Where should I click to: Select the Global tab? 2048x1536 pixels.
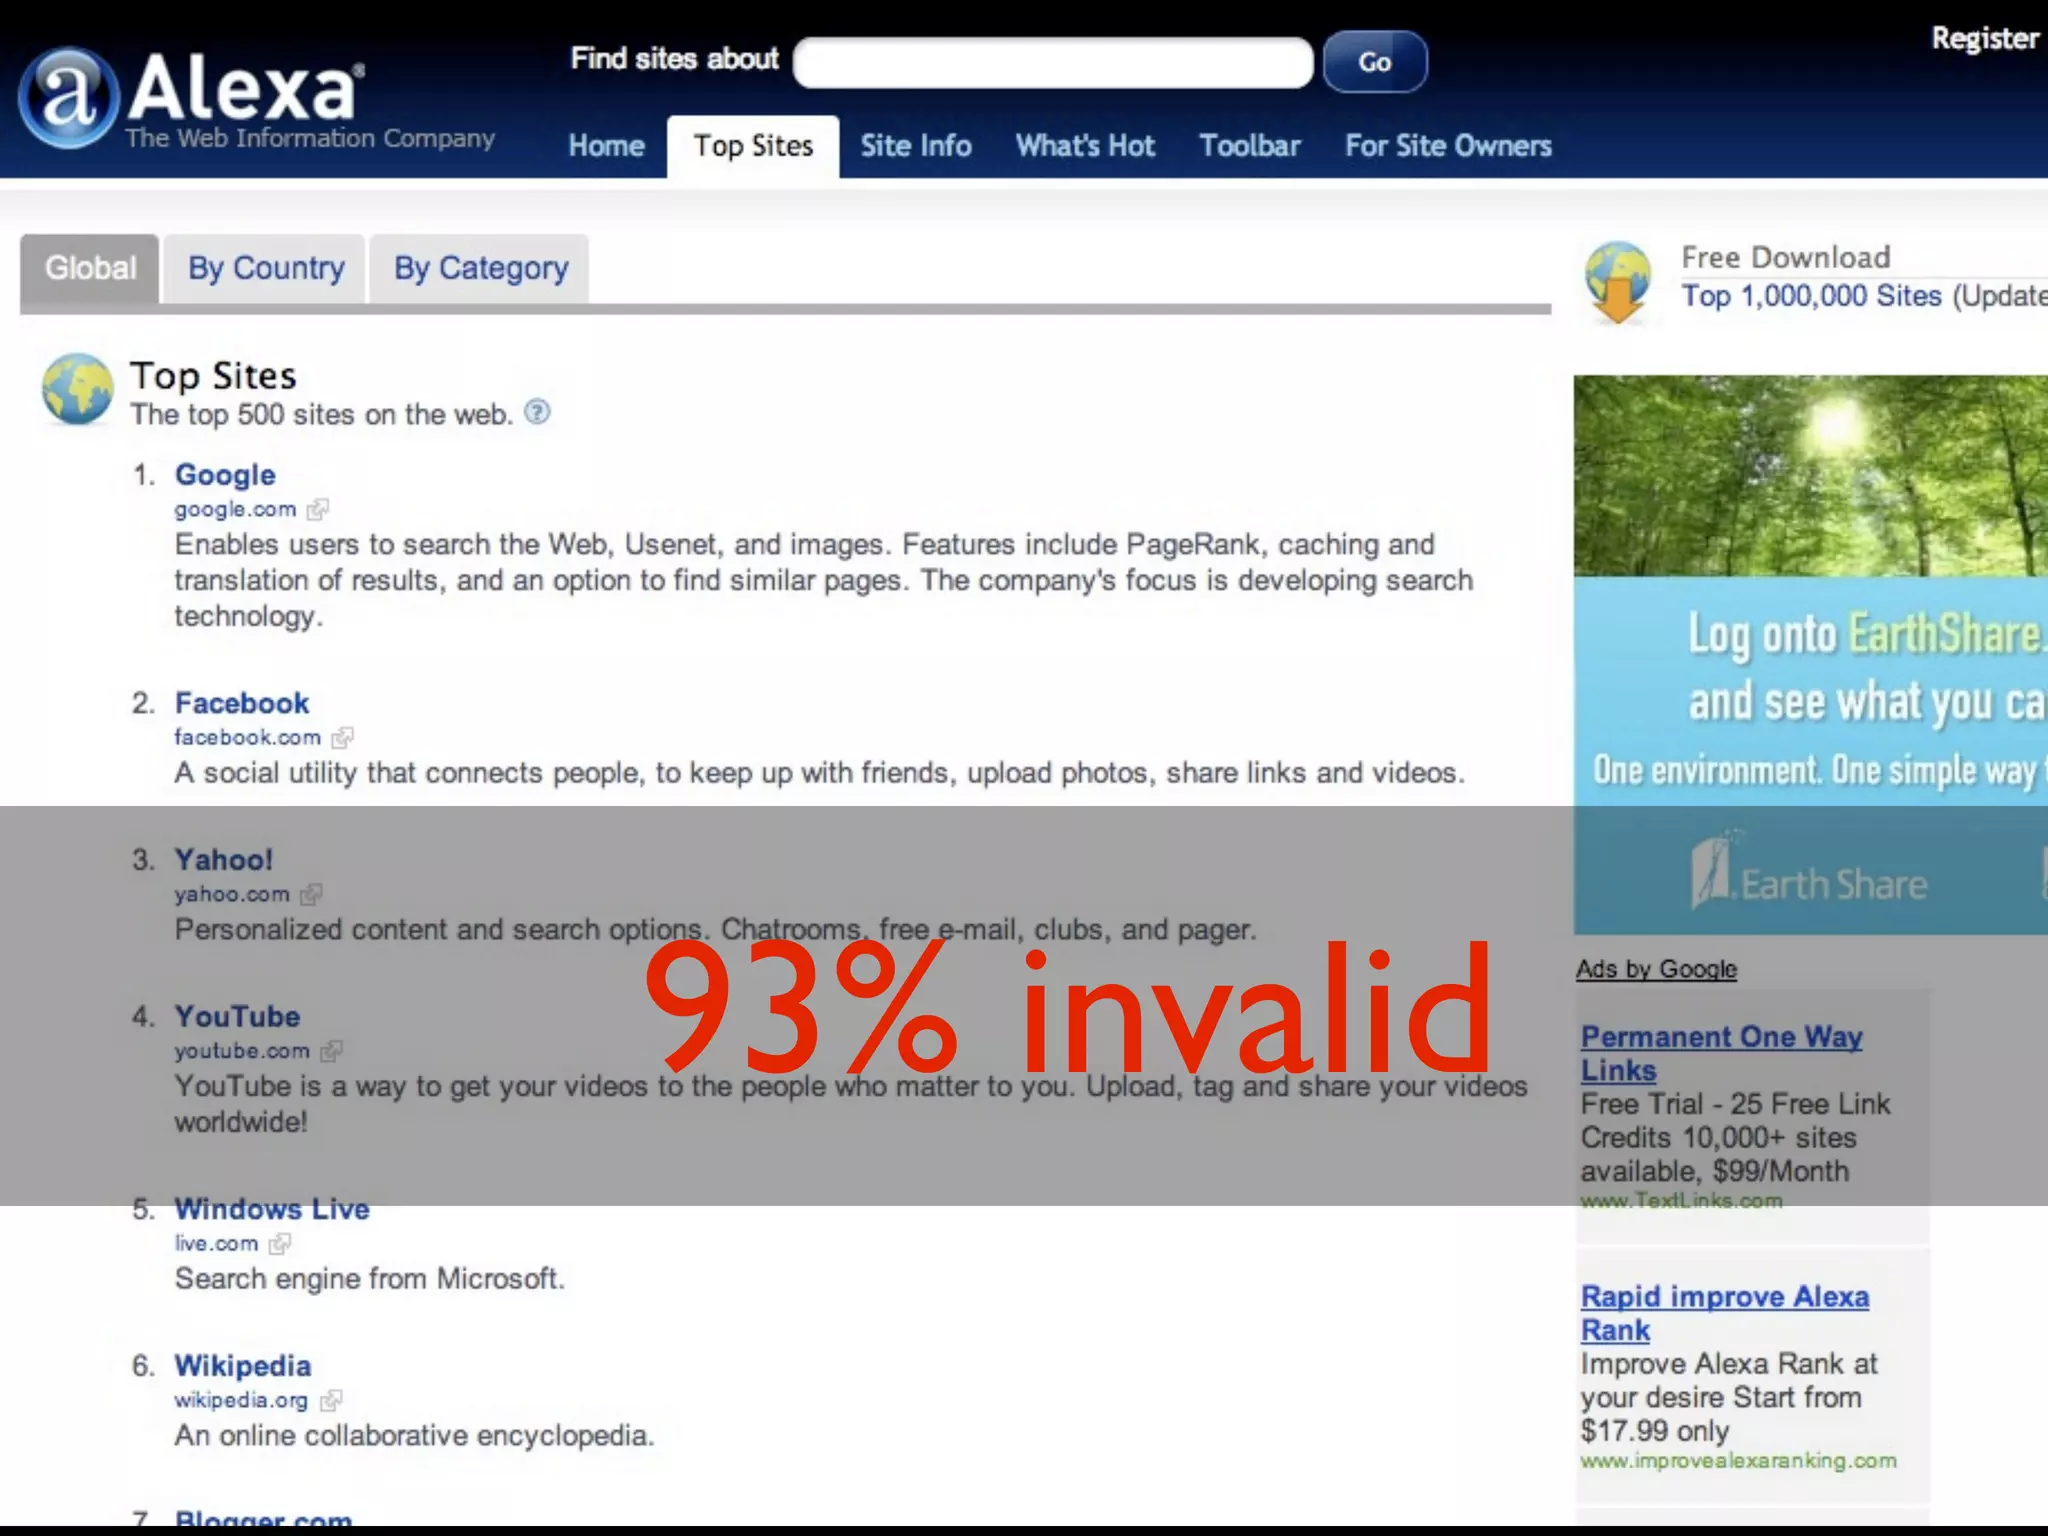pos(90,268)
